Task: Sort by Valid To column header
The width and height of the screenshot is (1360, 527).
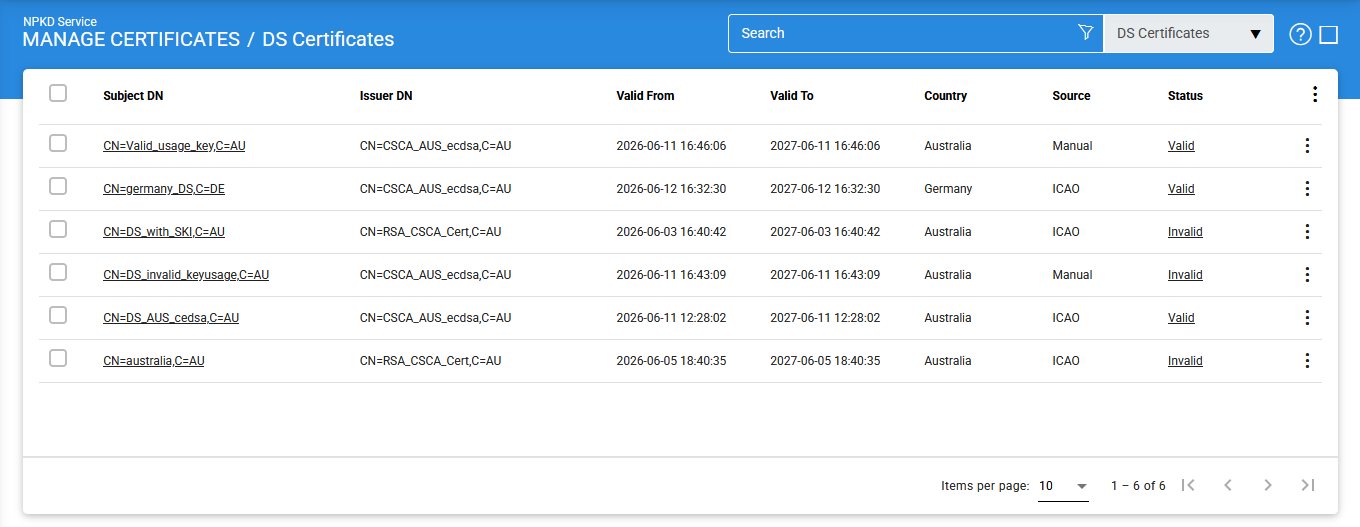Action: pos(792,96)
